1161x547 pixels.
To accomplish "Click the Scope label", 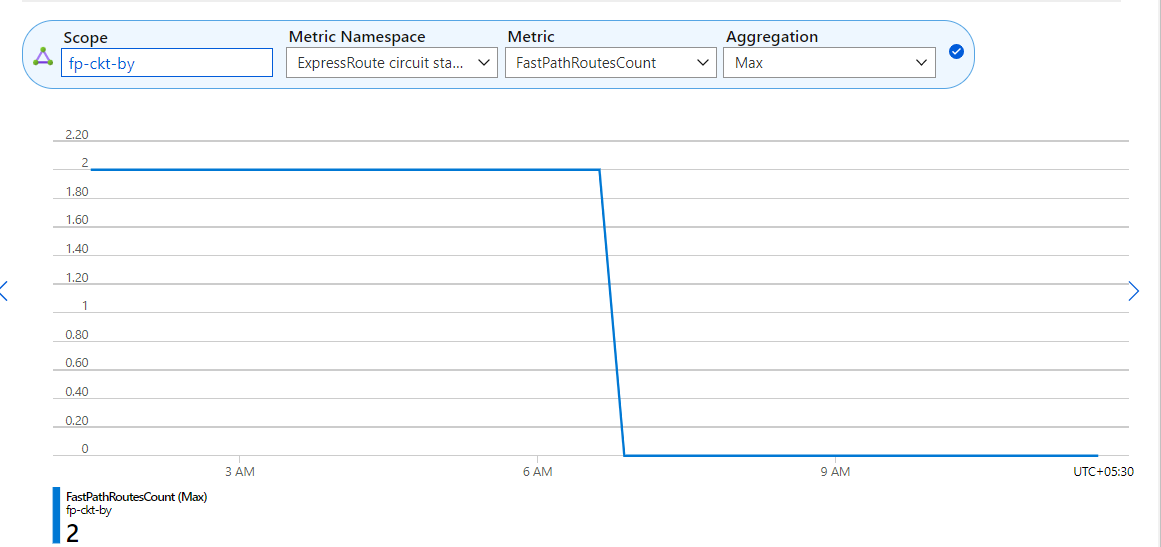I will [x=85, y=38].
